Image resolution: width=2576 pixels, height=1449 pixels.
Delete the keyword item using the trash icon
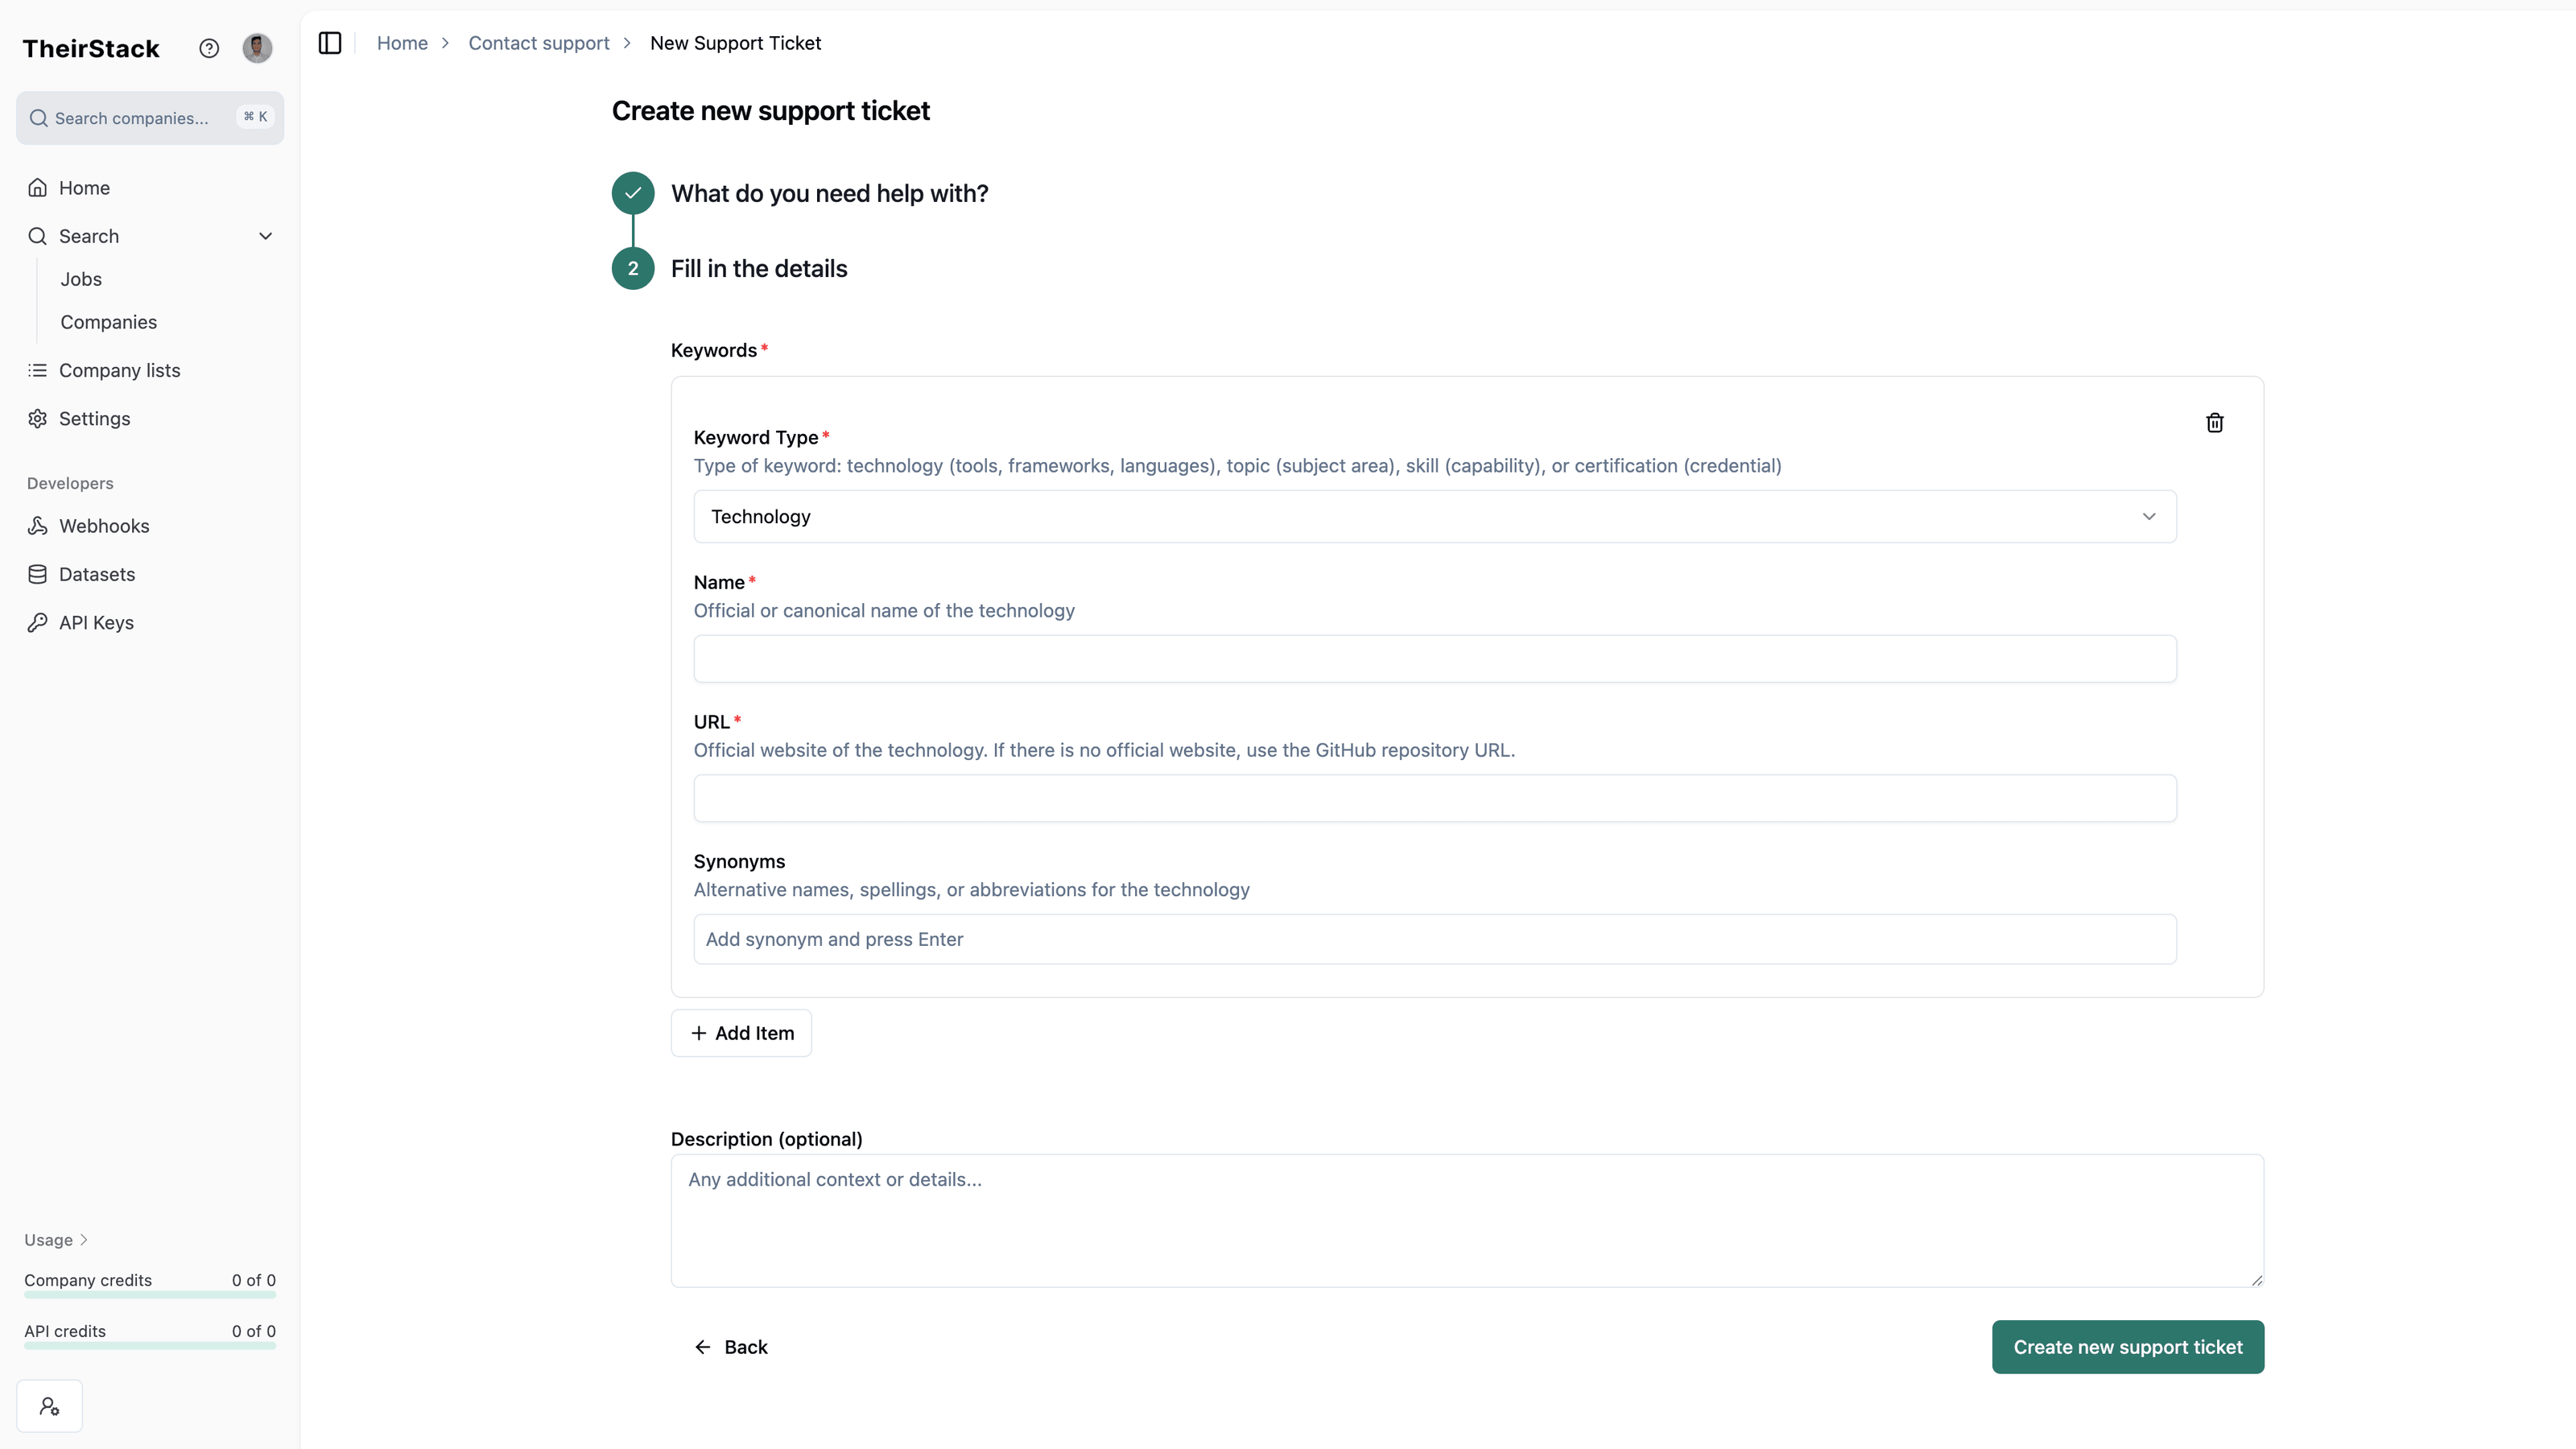click(x=2215, y=423)
